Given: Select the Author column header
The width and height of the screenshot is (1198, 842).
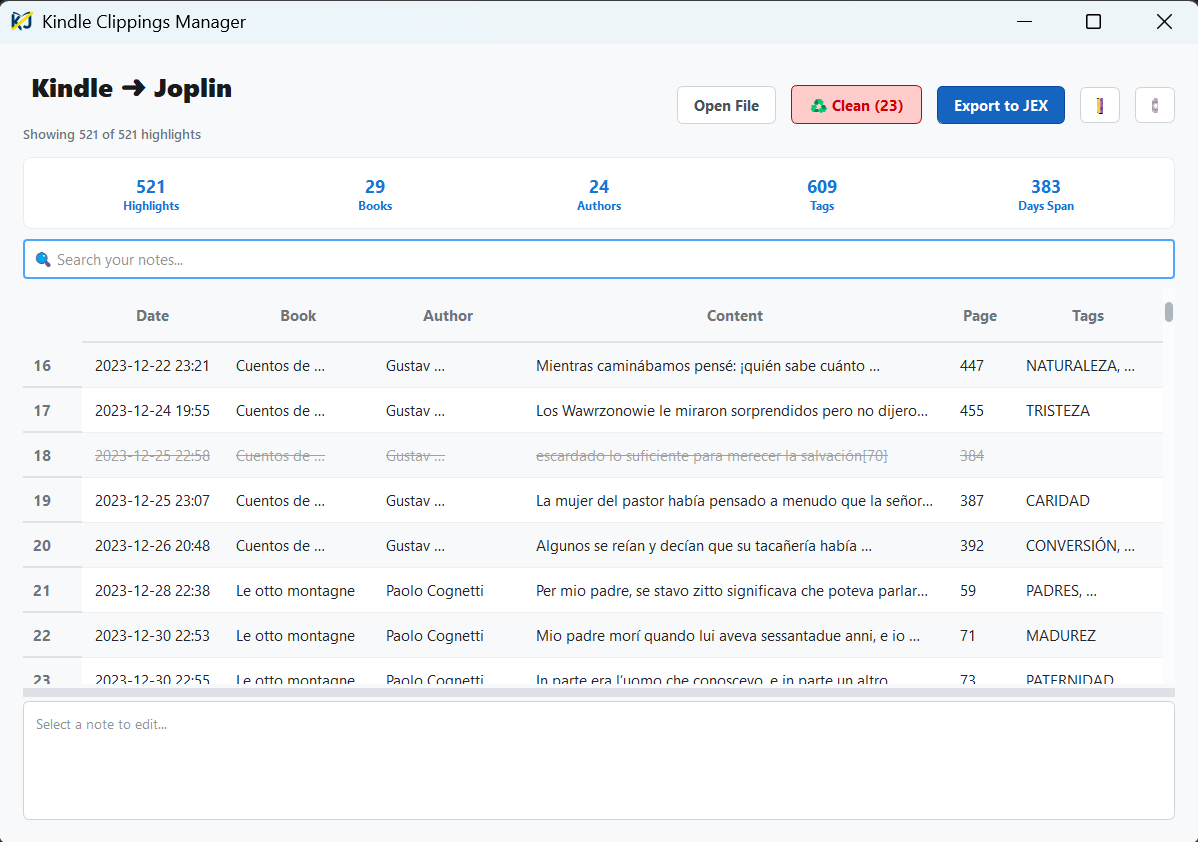Looking at the screenshot, I should click(x=448, y=316).
